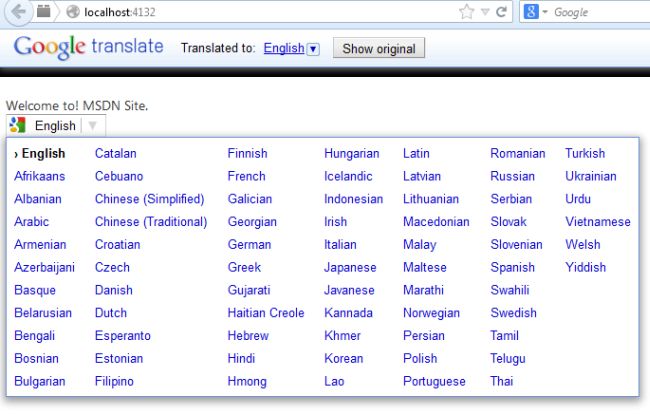Click the Show original button
Screen dimensions: 650x415
(x=379, y=49)
